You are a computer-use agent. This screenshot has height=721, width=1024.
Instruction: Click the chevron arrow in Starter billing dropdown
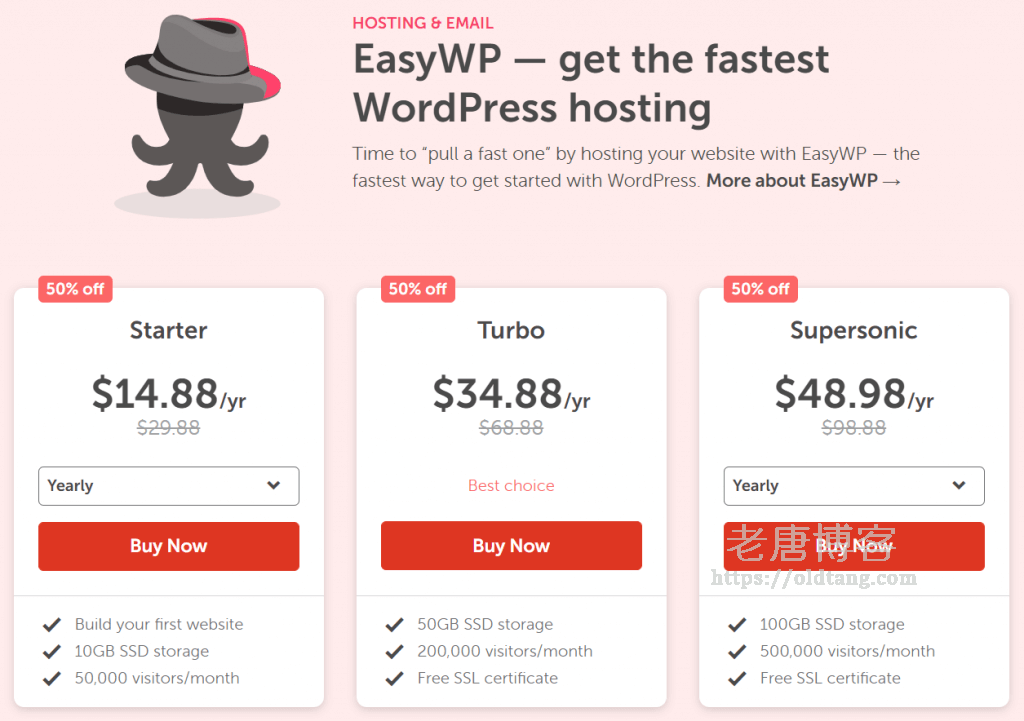coord(274,485)
